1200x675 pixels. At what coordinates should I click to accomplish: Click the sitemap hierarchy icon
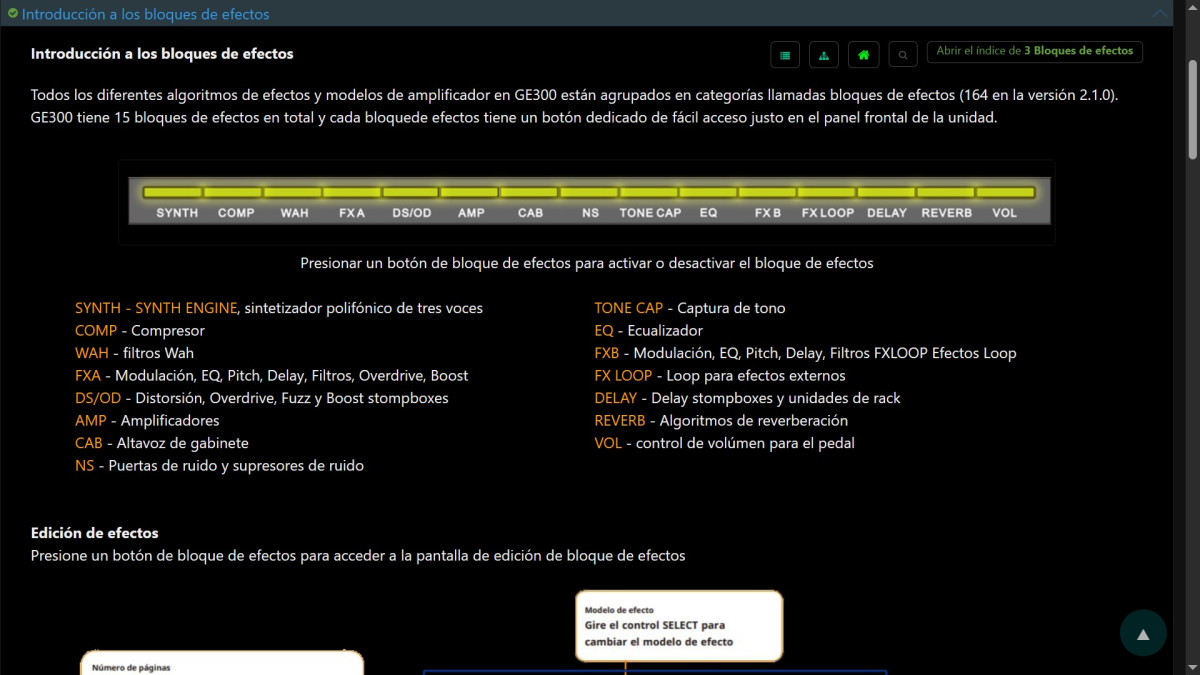823,55
